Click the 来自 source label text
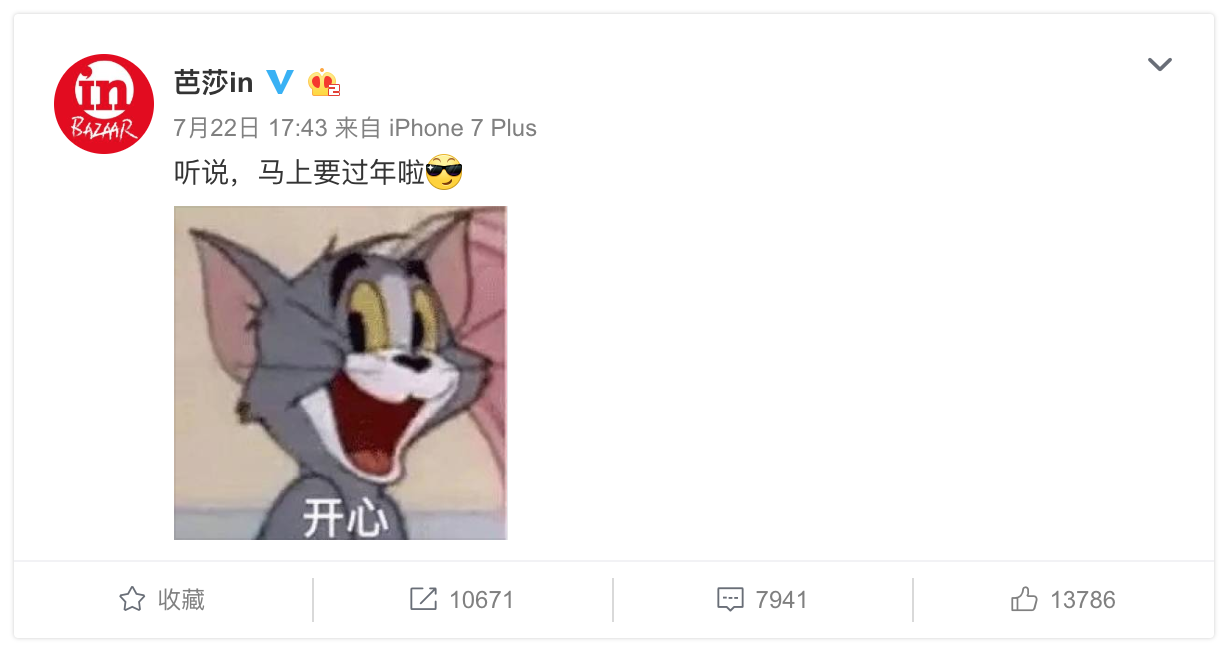Image resolution: width=1230 pixels, height=652 pixels. 358,128
